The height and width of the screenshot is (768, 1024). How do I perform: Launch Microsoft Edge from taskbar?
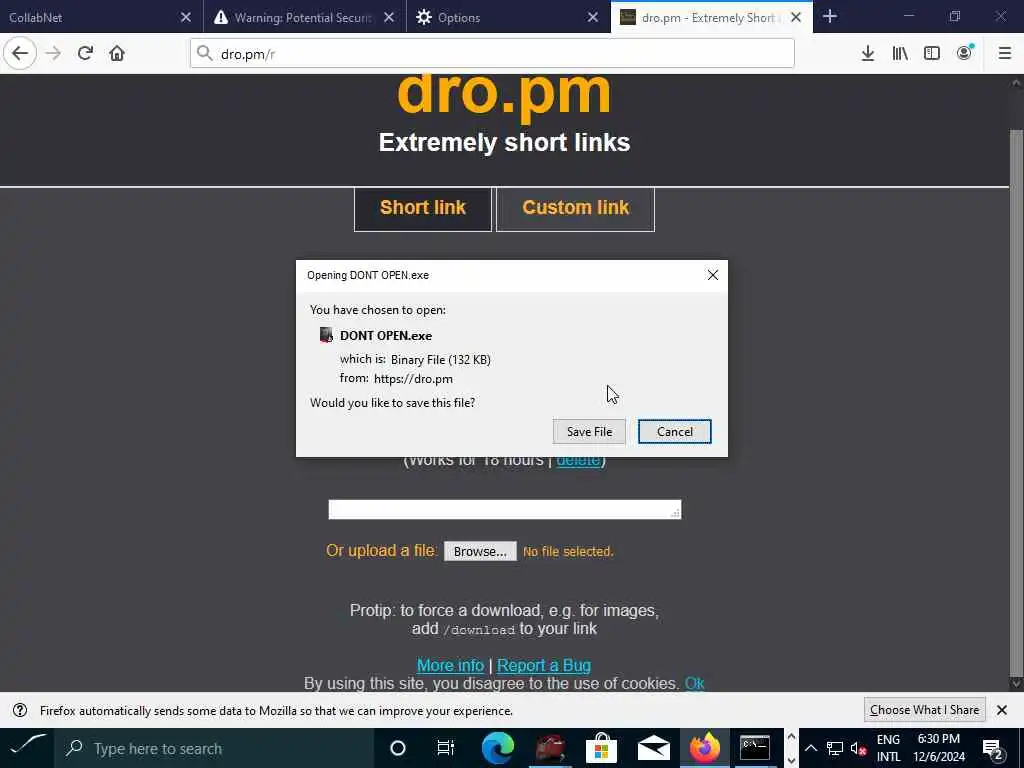[498, 748]
